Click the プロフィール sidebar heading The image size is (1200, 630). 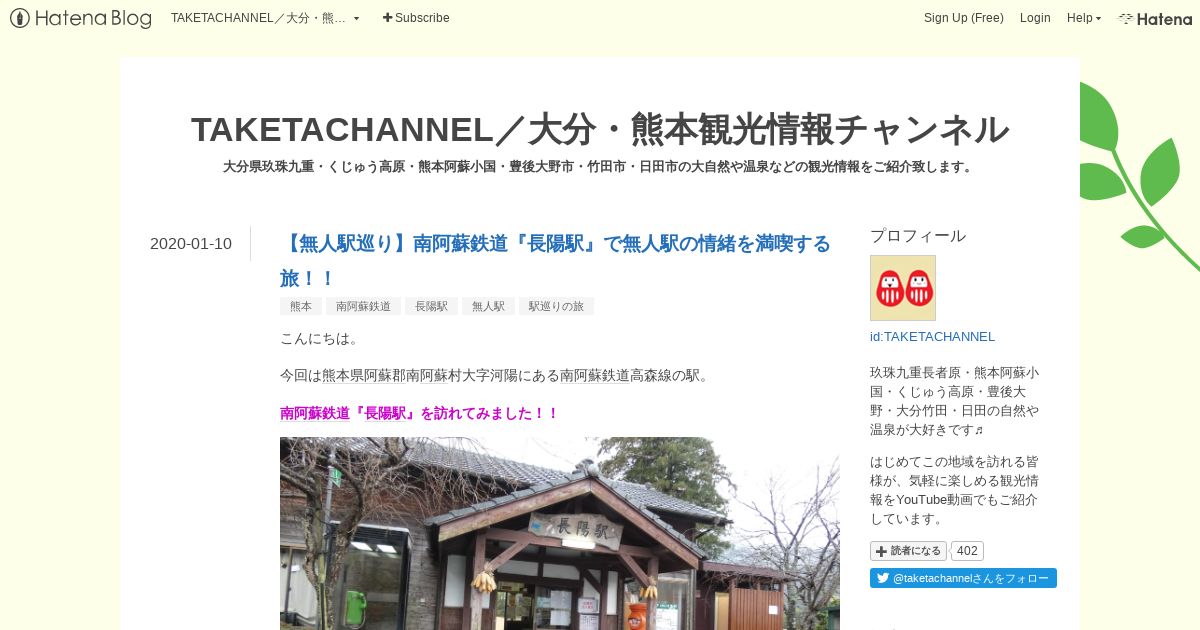tap(918, 236)
